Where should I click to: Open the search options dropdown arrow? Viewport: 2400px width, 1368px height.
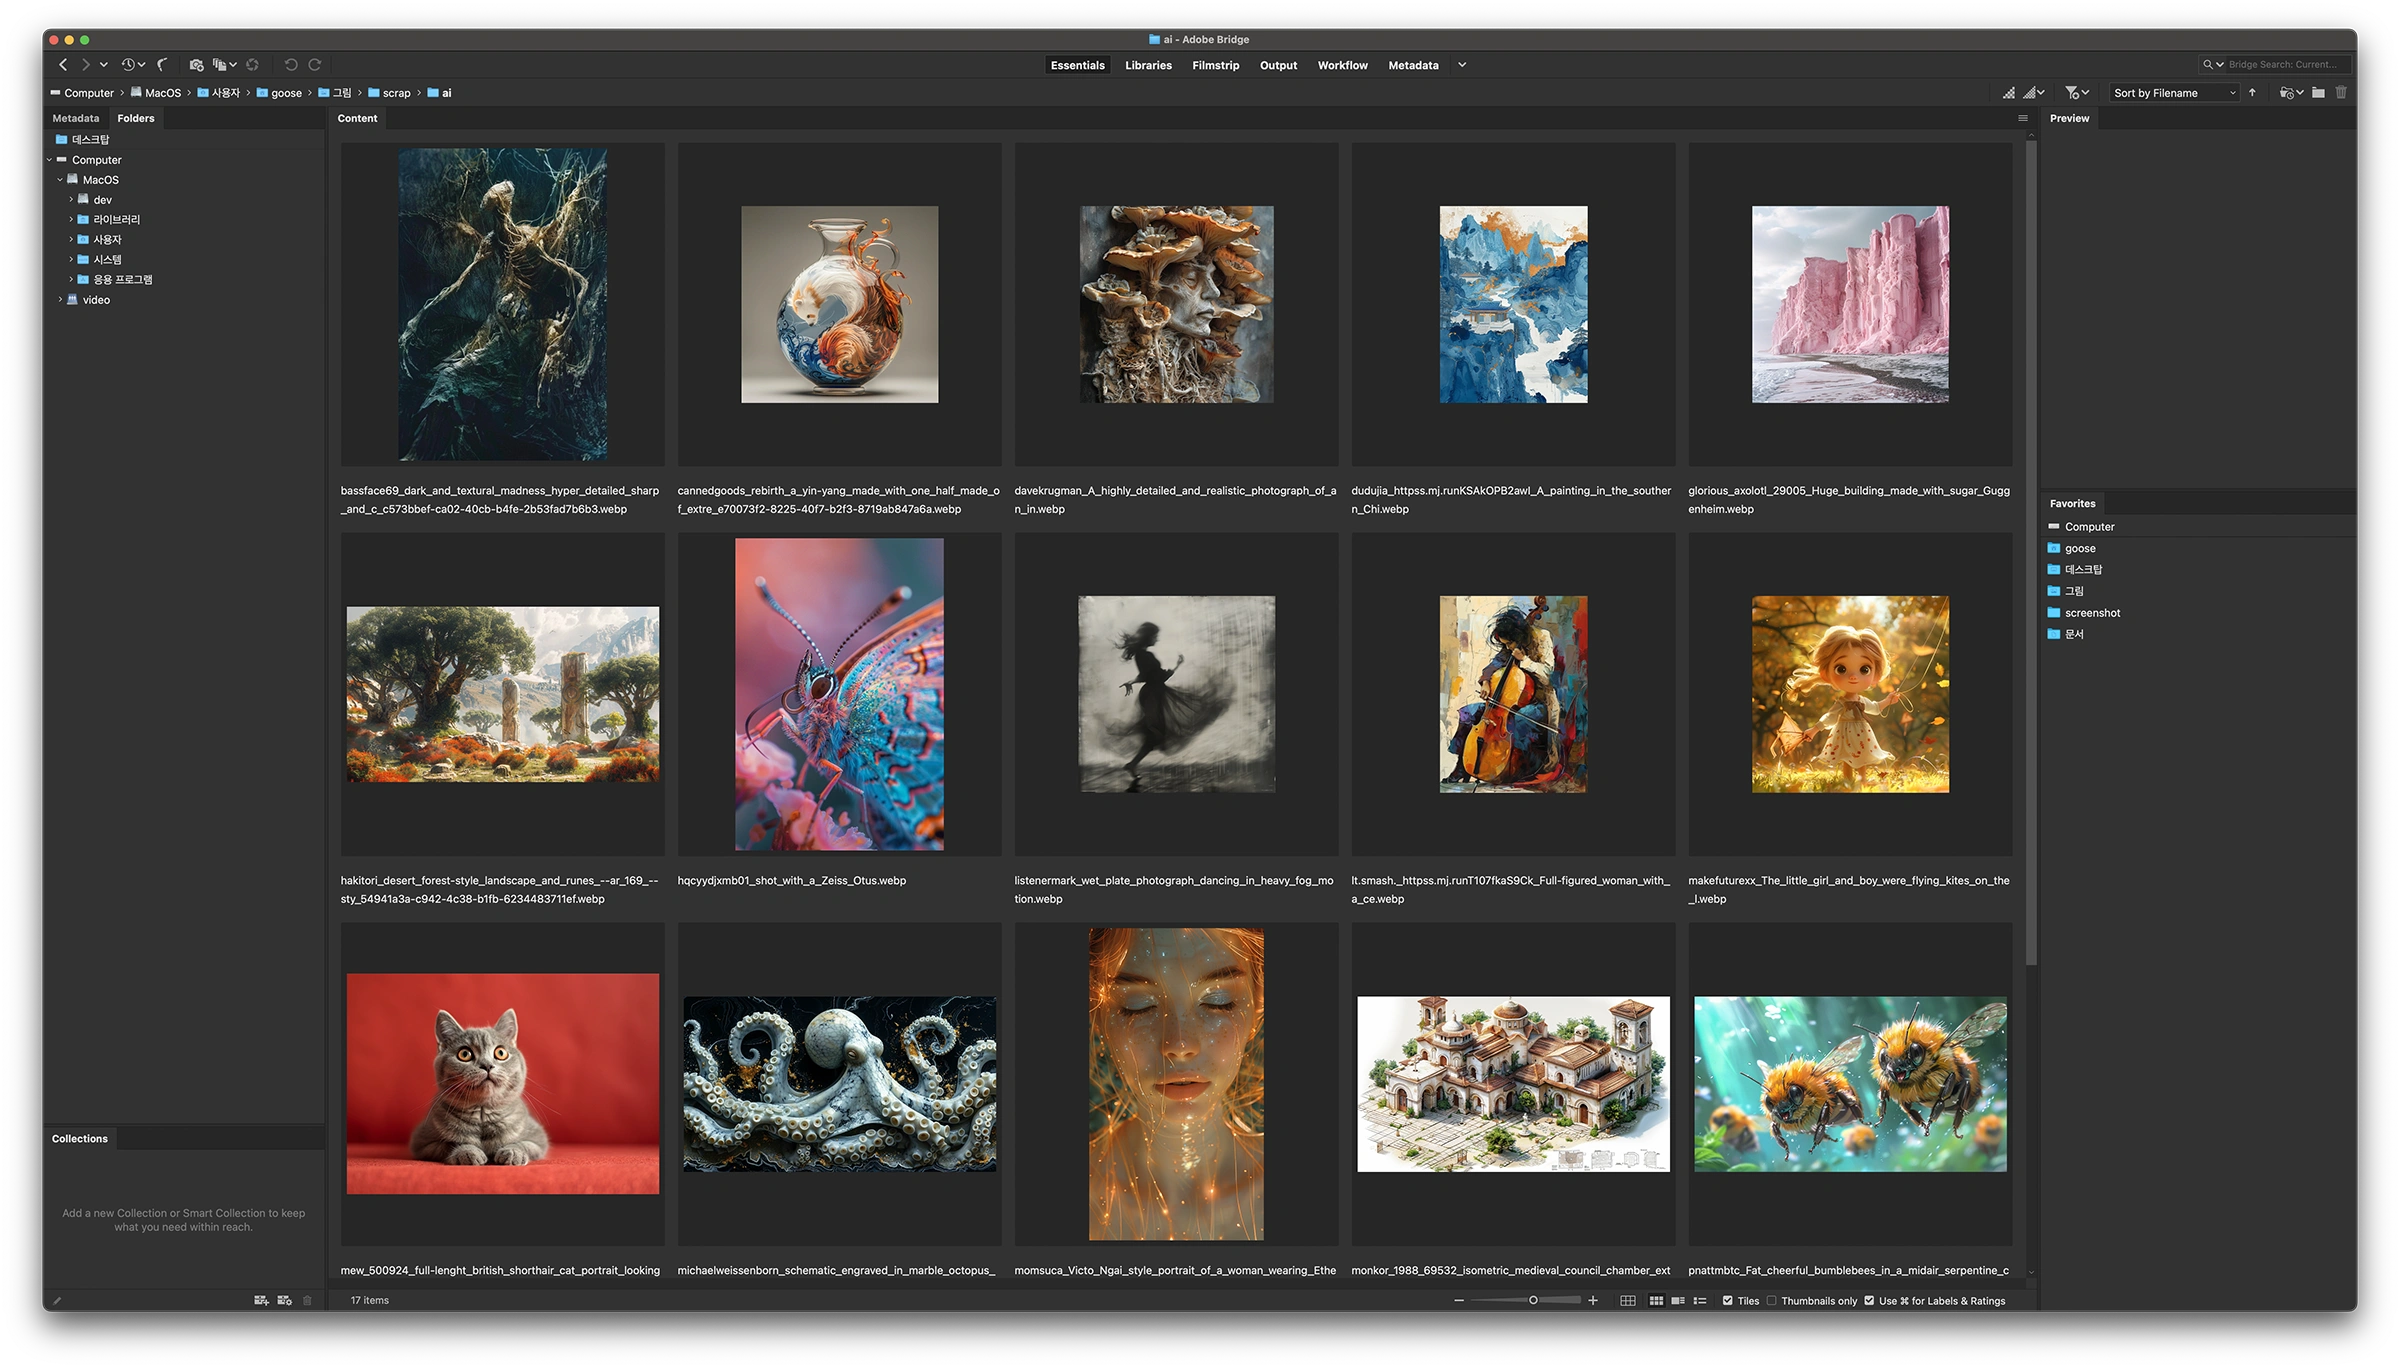pos(2219,65)
